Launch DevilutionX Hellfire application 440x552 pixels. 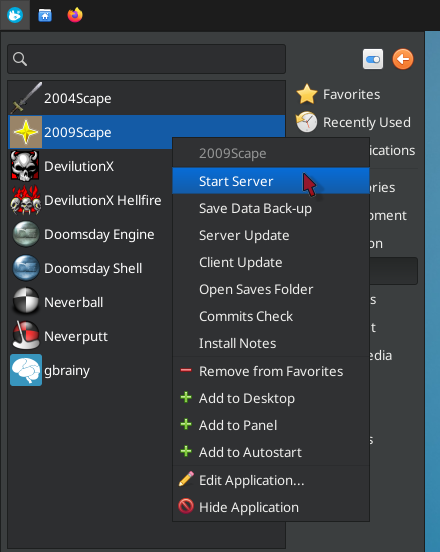tap(90, 200)
